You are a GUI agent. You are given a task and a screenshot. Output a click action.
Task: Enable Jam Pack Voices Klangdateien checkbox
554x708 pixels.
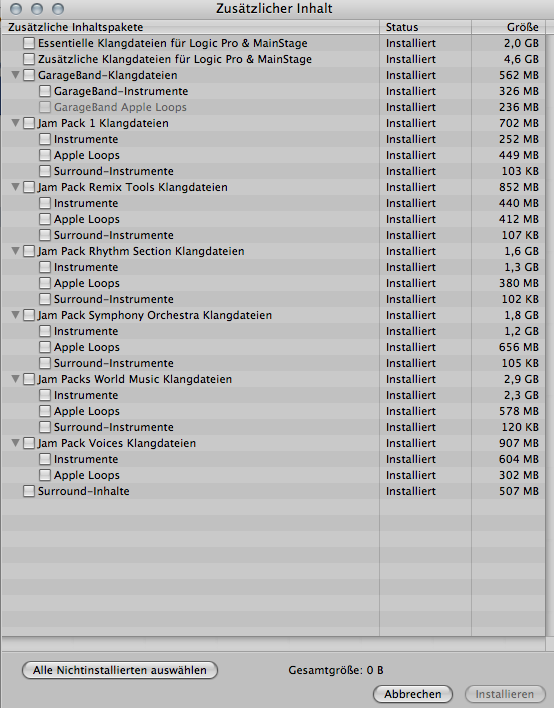tap(29, 443)
